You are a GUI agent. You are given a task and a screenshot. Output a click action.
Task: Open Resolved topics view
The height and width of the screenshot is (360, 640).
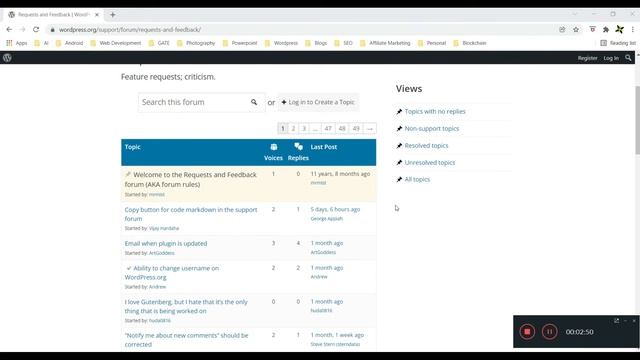[x=427, y=146]
